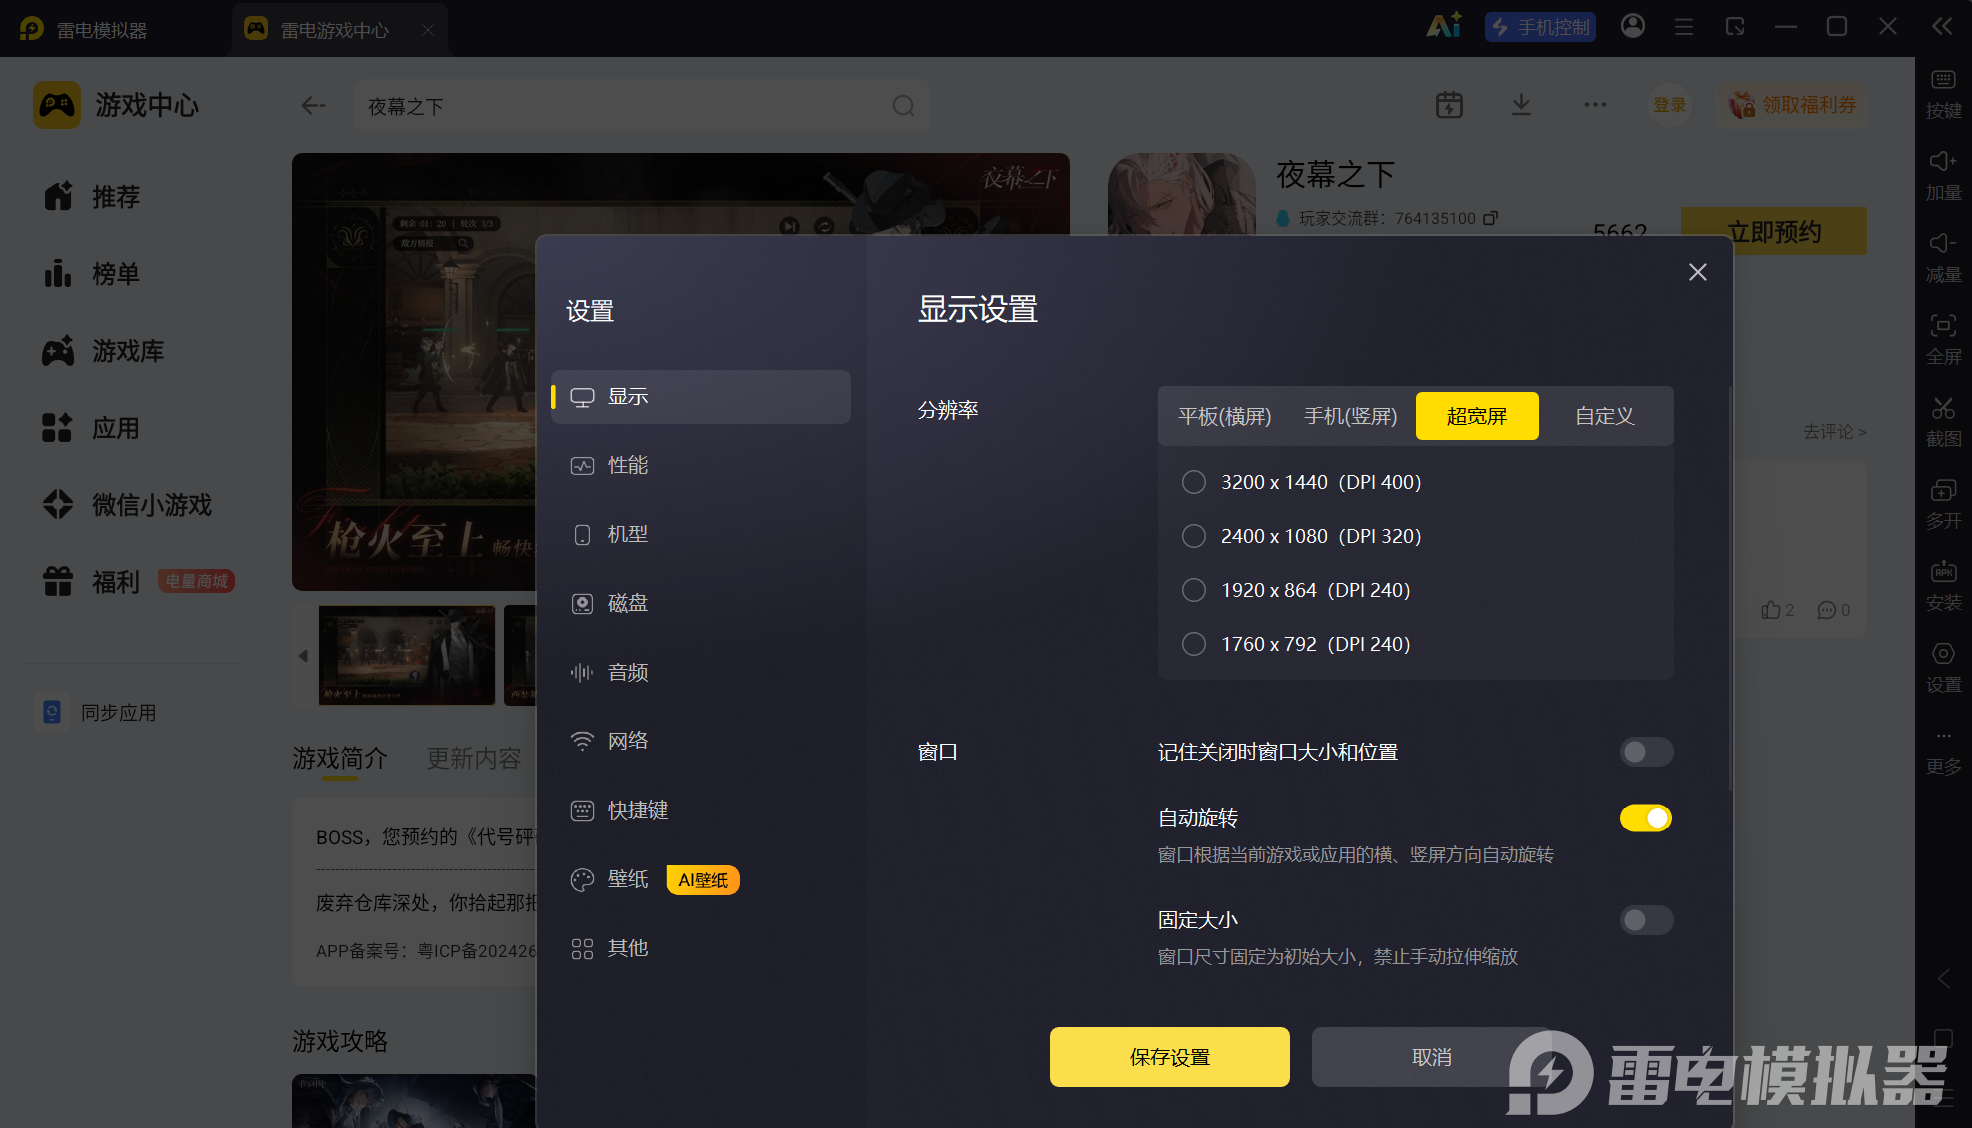This screenshot has height=1128, width=1972.
Task: Open 其他 settings section
Action: coord(701,949)
